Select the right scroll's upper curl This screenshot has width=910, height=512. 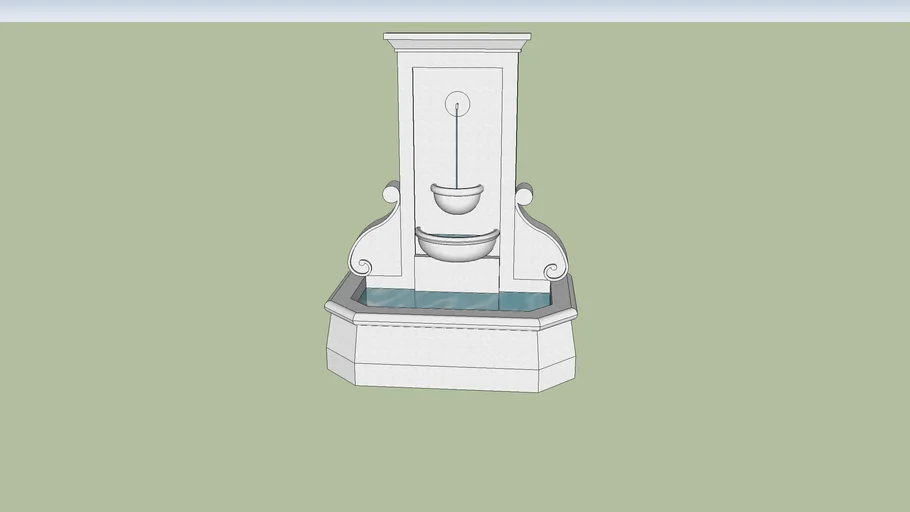click(524, 193)
